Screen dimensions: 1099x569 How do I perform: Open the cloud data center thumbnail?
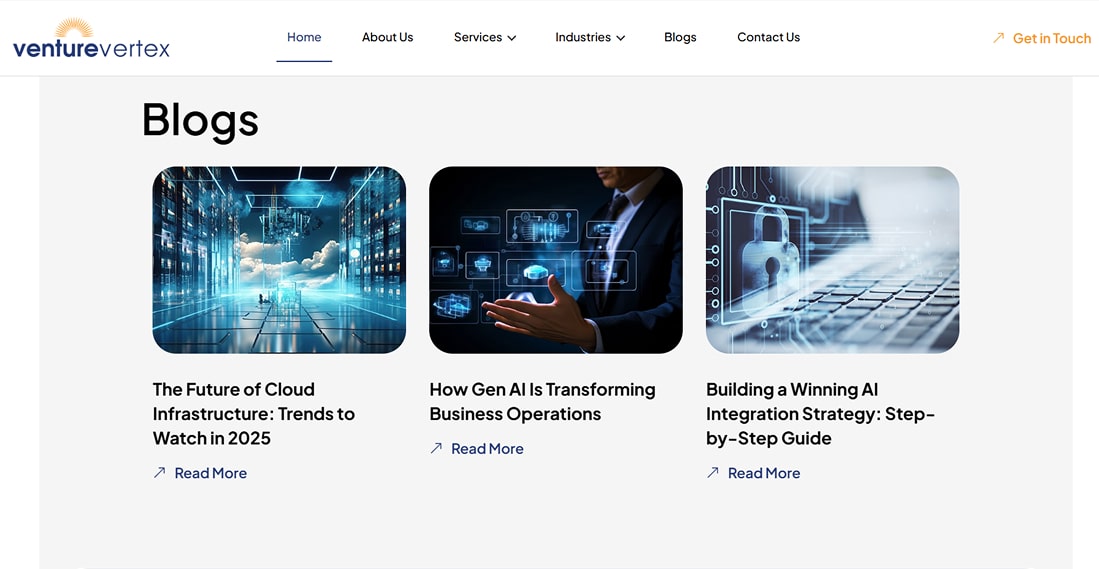[279, 260]
